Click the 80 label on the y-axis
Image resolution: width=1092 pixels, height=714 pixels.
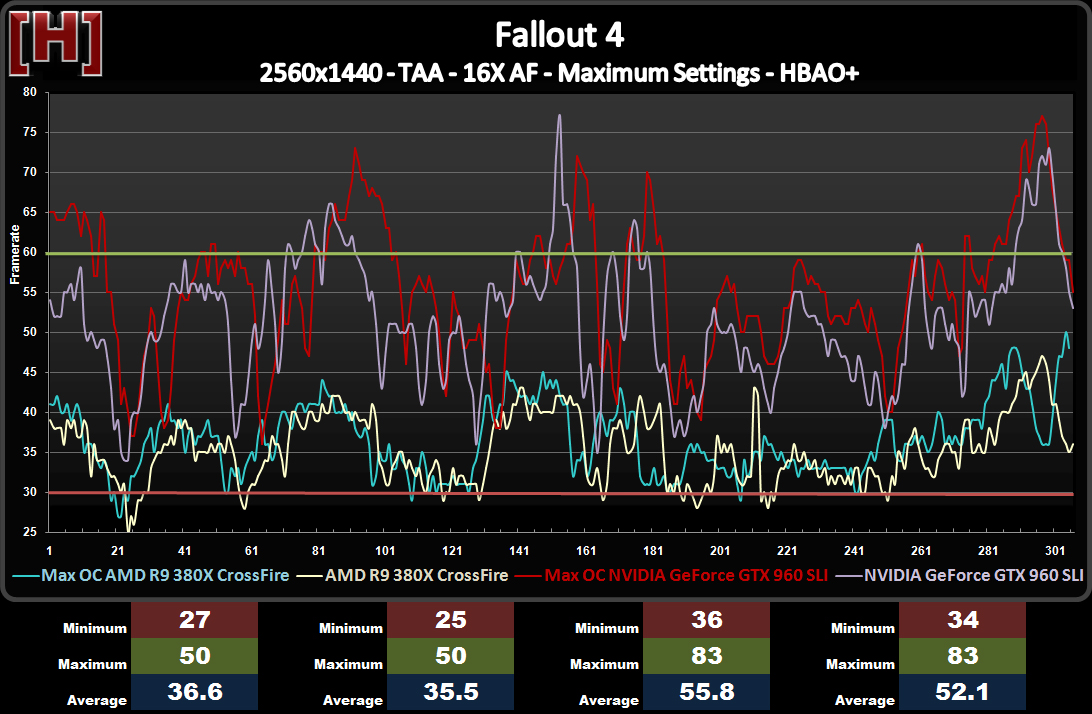coord(30,92)
